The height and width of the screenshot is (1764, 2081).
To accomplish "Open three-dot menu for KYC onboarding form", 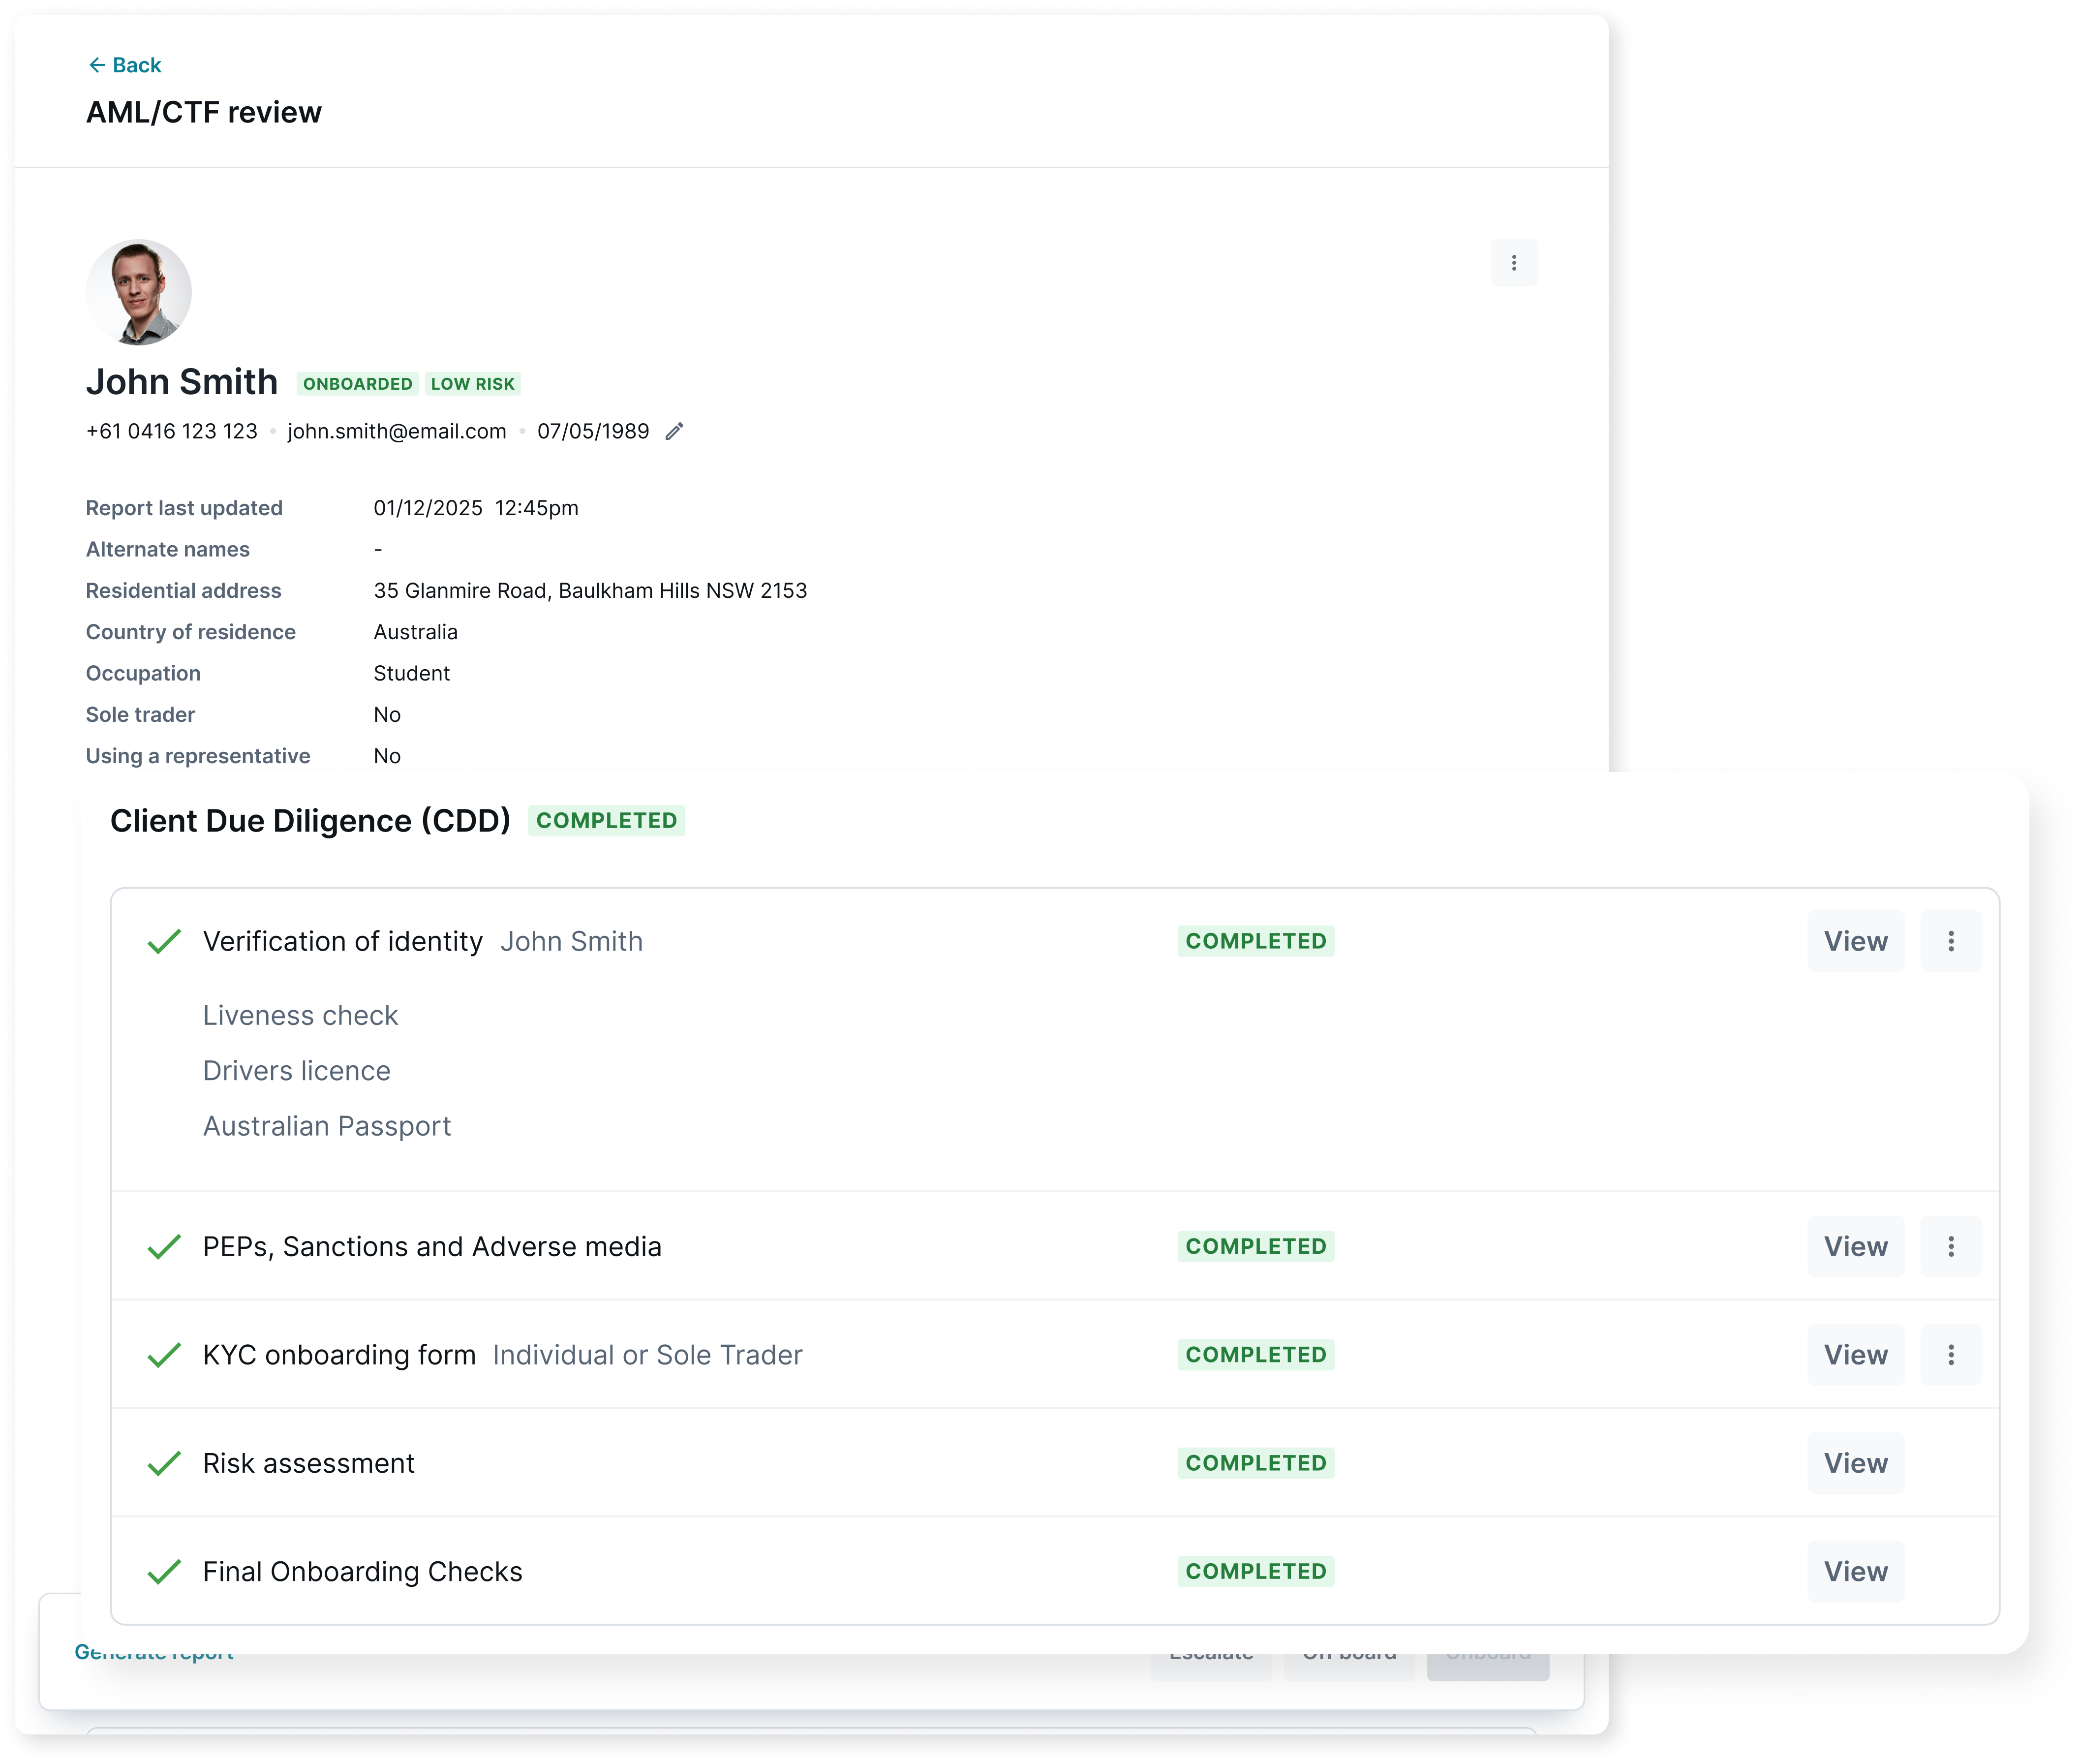I will (x=1951, y=1354).
